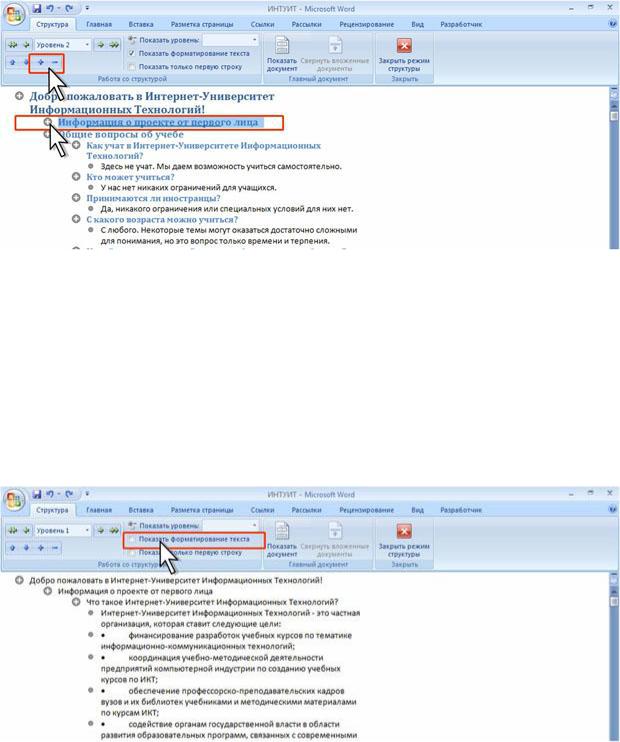Open Разметка страницы tab in upper window

202,24
